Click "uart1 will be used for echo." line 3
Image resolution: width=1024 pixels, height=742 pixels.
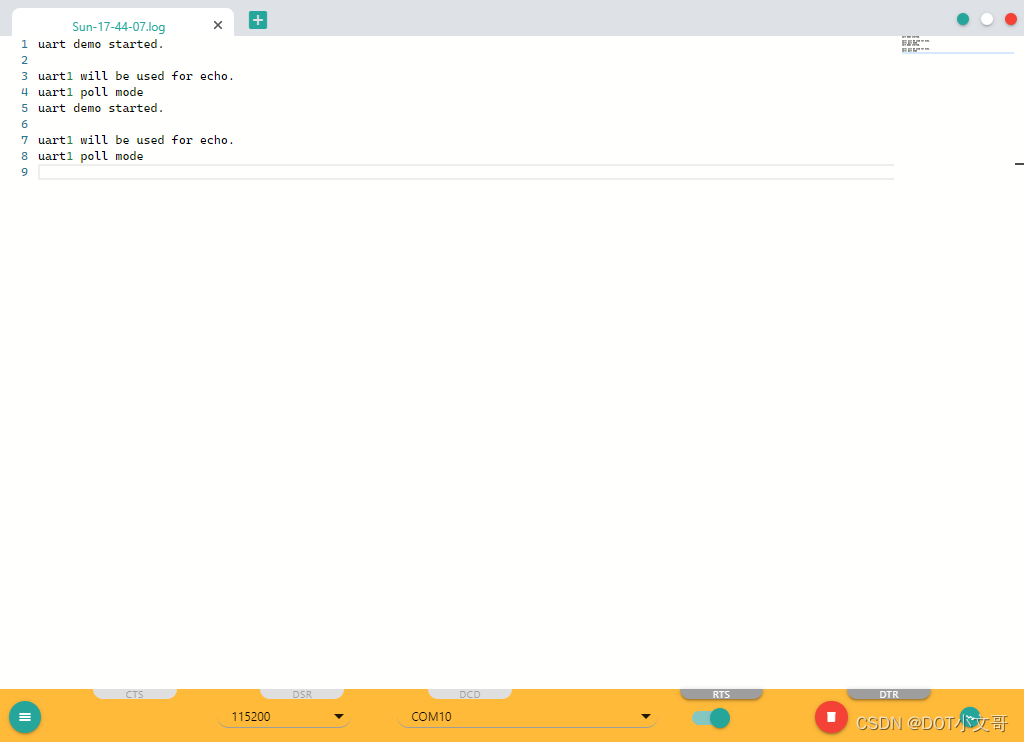[136, 76]
